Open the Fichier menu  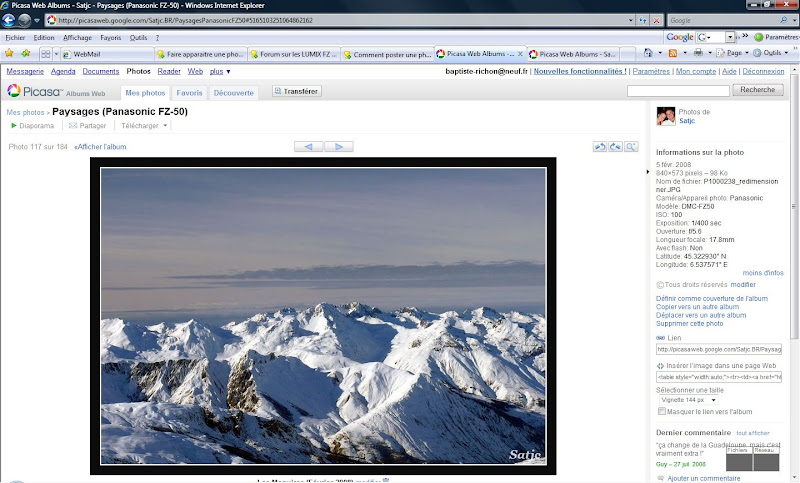point(15,38)
